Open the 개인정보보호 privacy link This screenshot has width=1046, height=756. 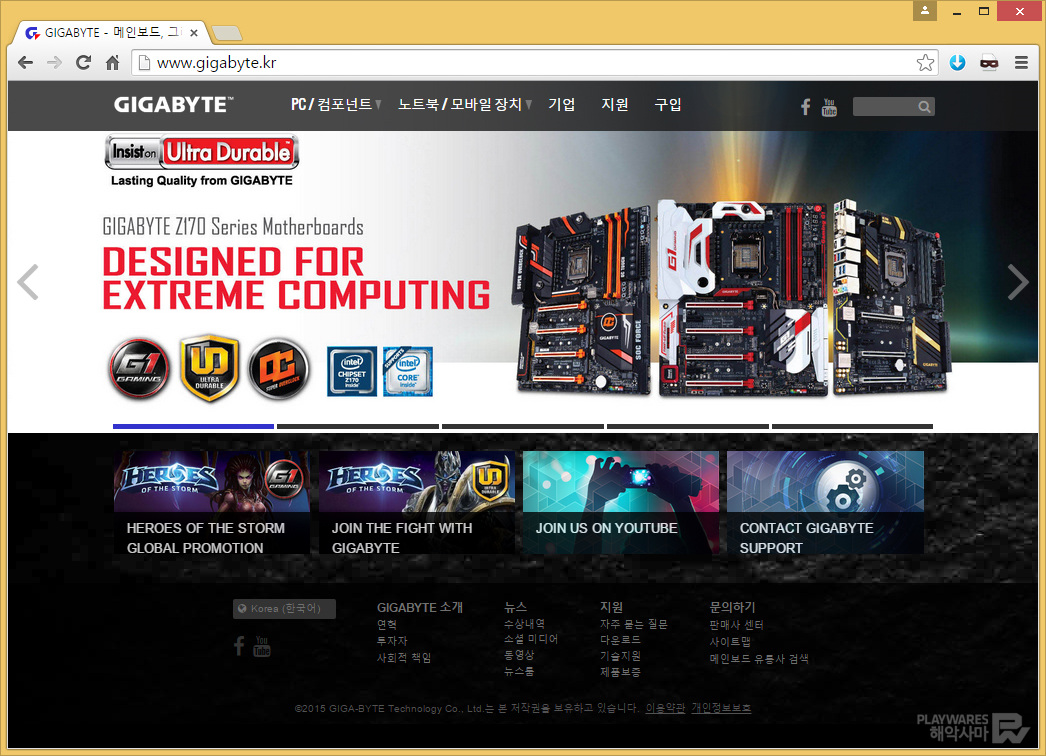721,708
